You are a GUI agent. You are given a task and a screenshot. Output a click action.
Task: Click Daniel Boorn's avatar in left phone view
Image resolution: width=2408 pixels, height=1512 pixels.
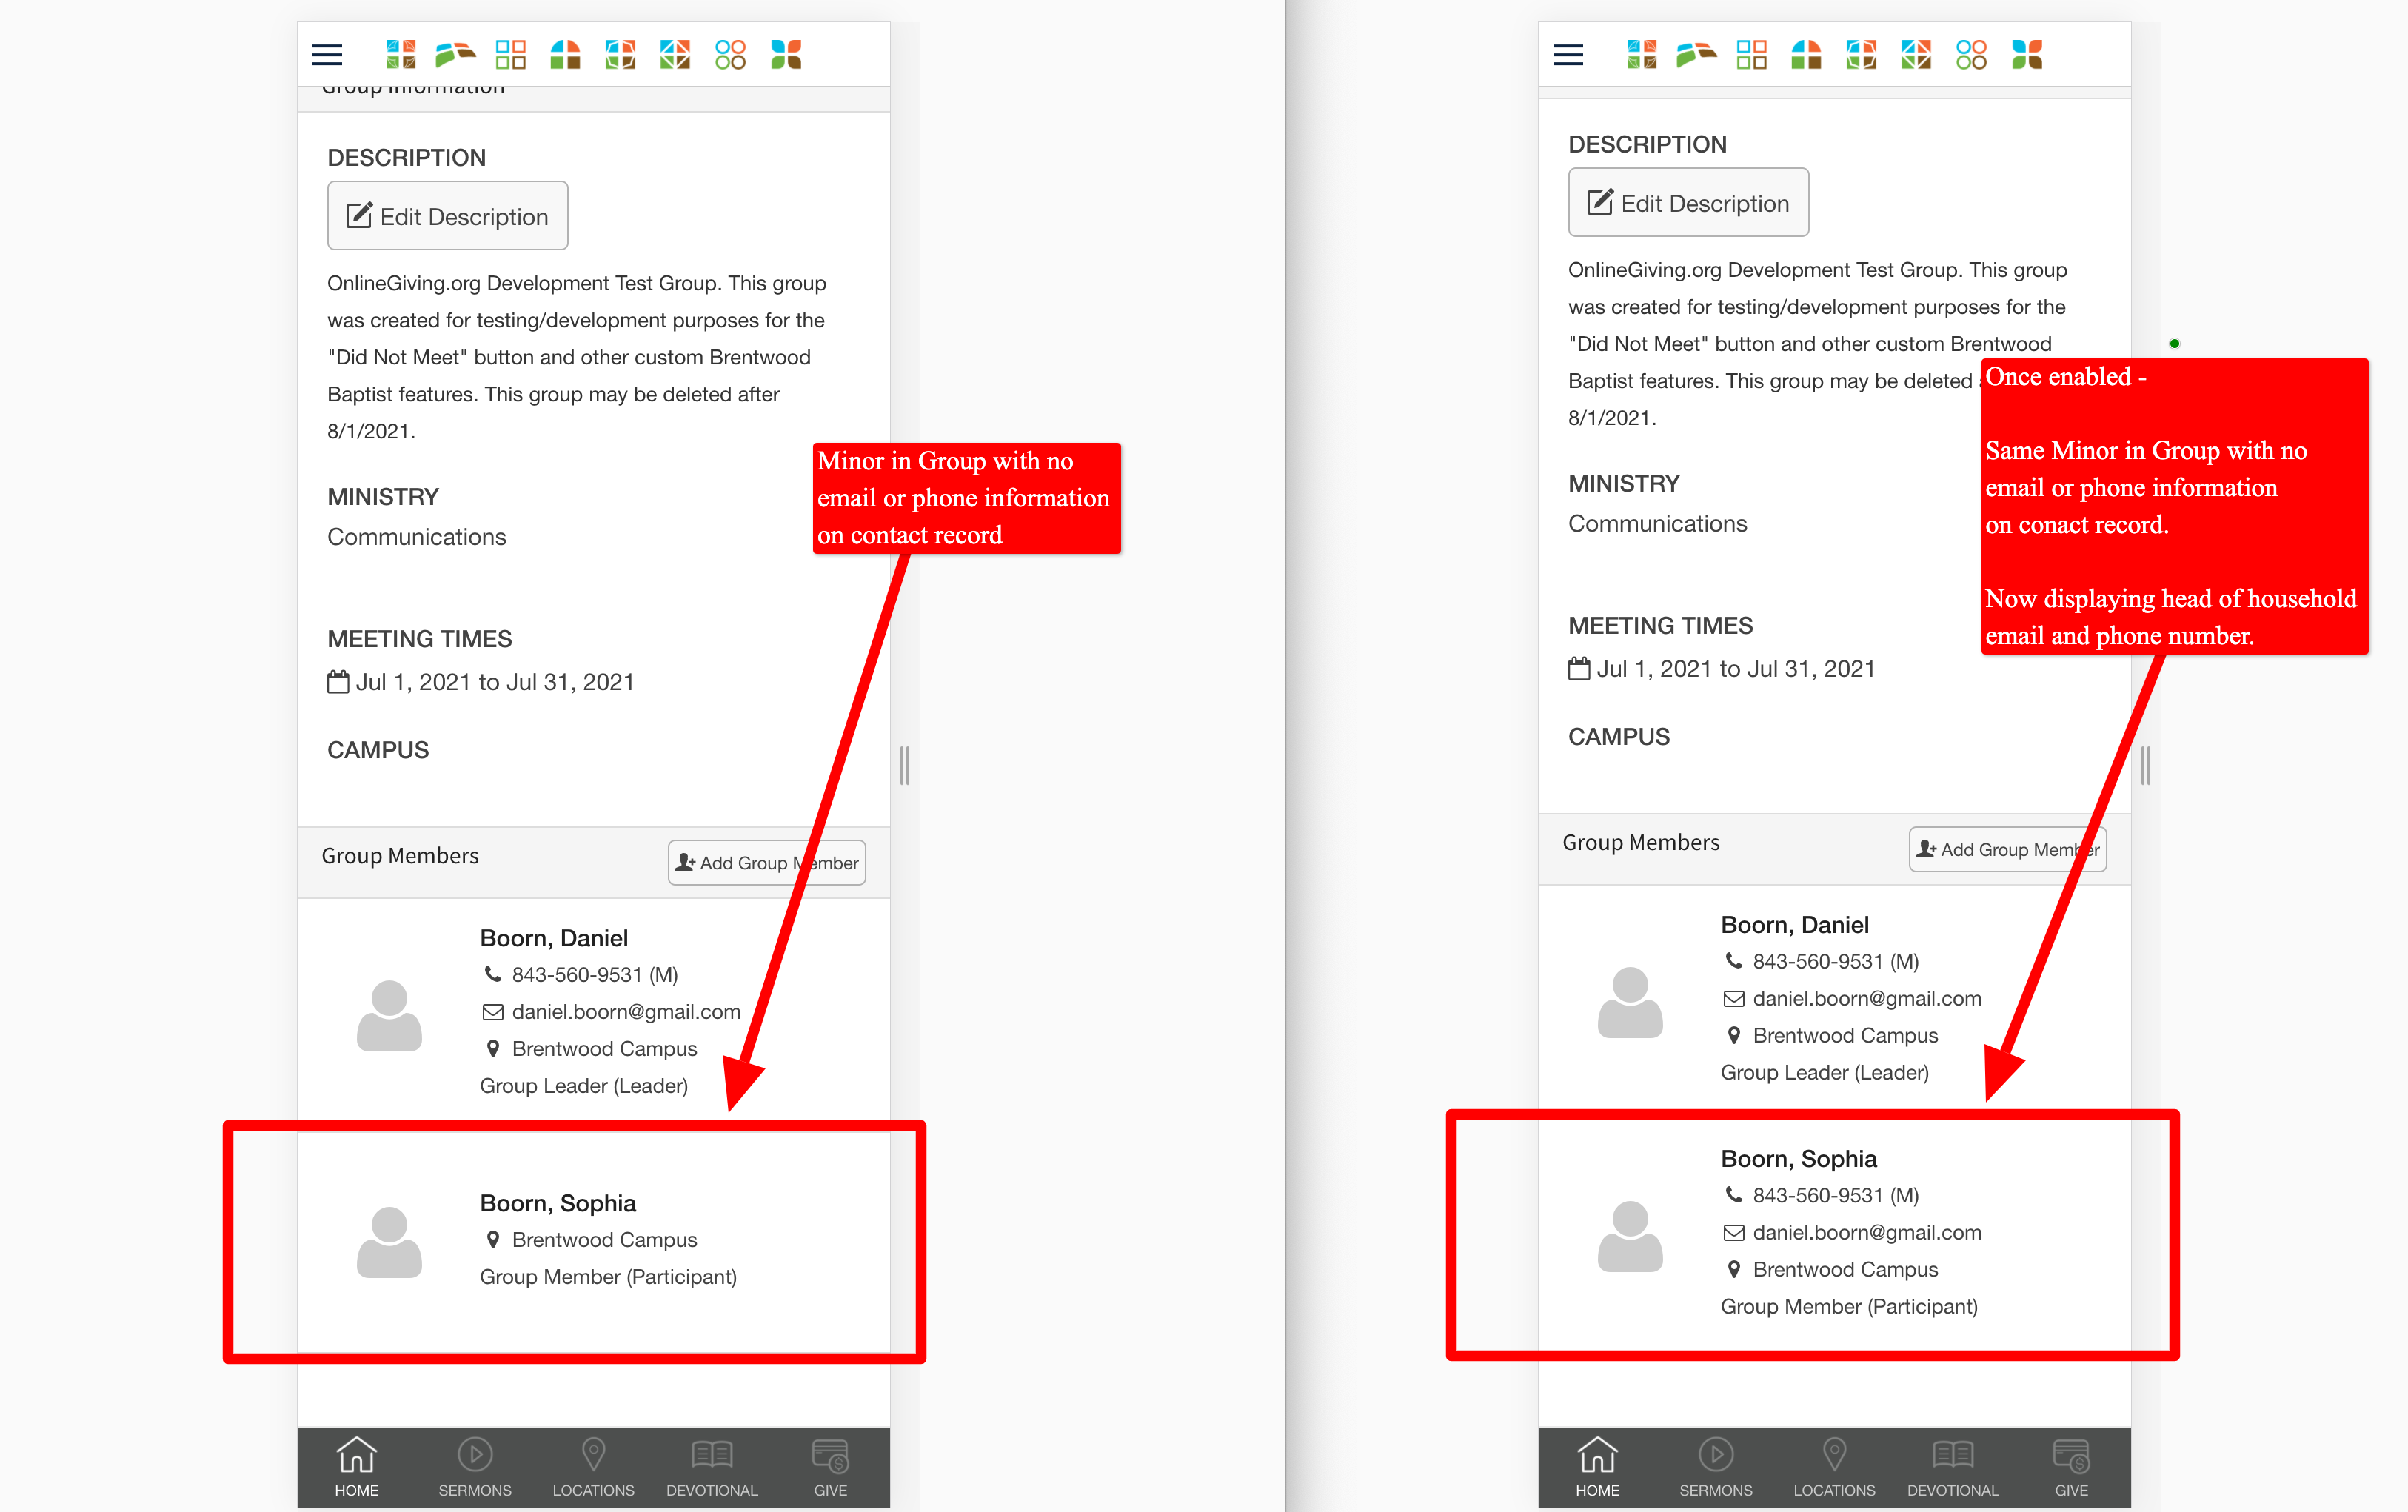[389, 1015]
